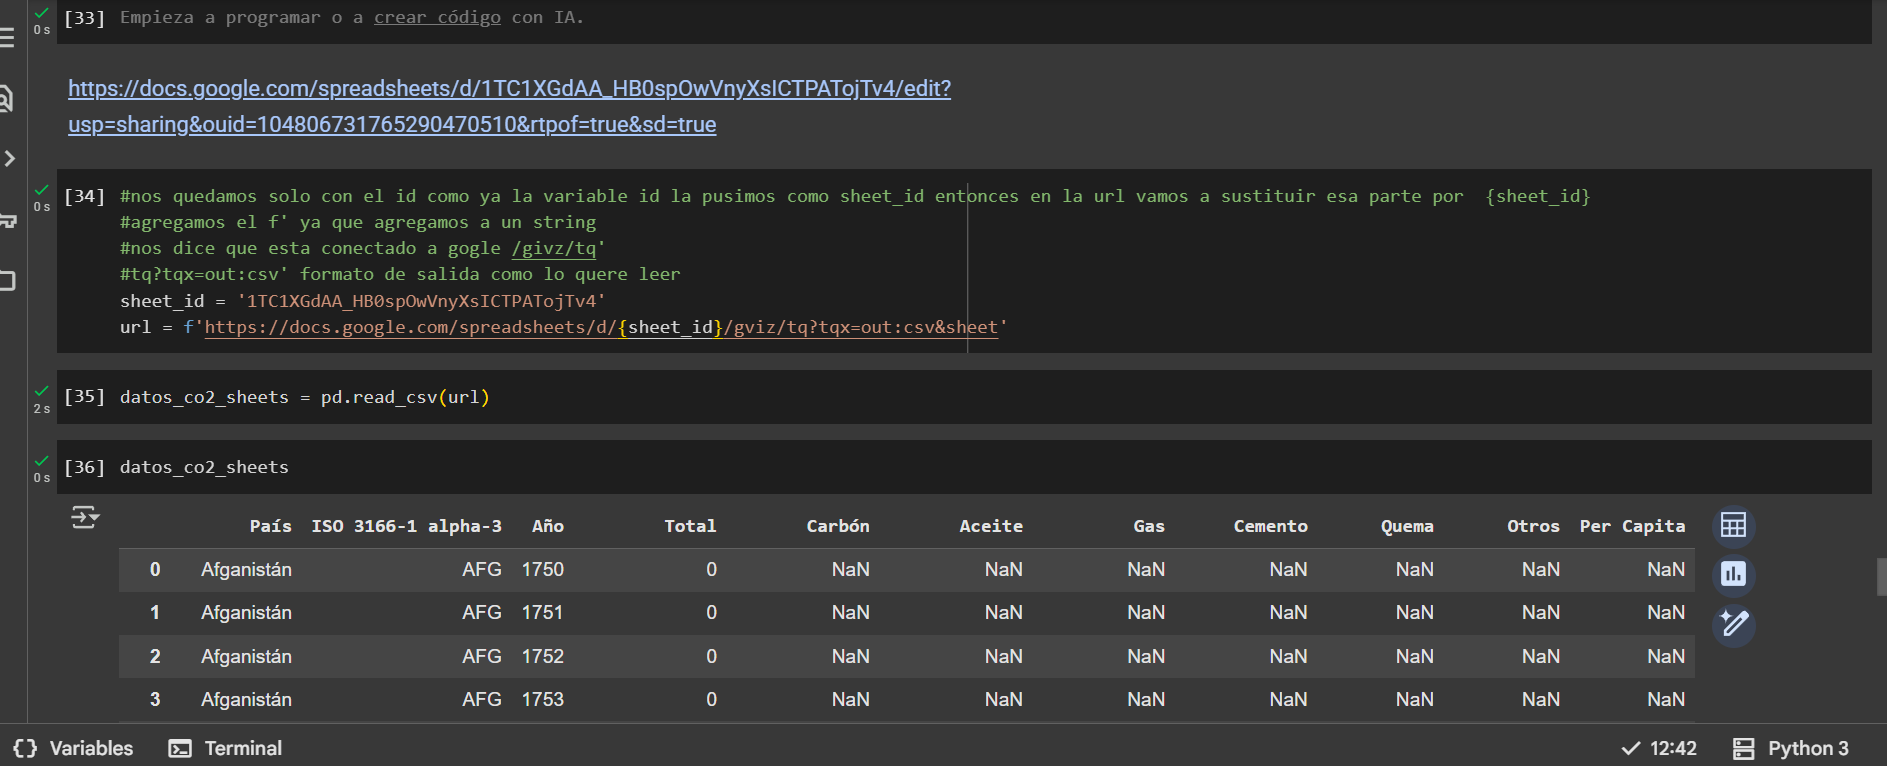
Task: Click the generate code with AI pencil icon
Action: [1733, 624]
